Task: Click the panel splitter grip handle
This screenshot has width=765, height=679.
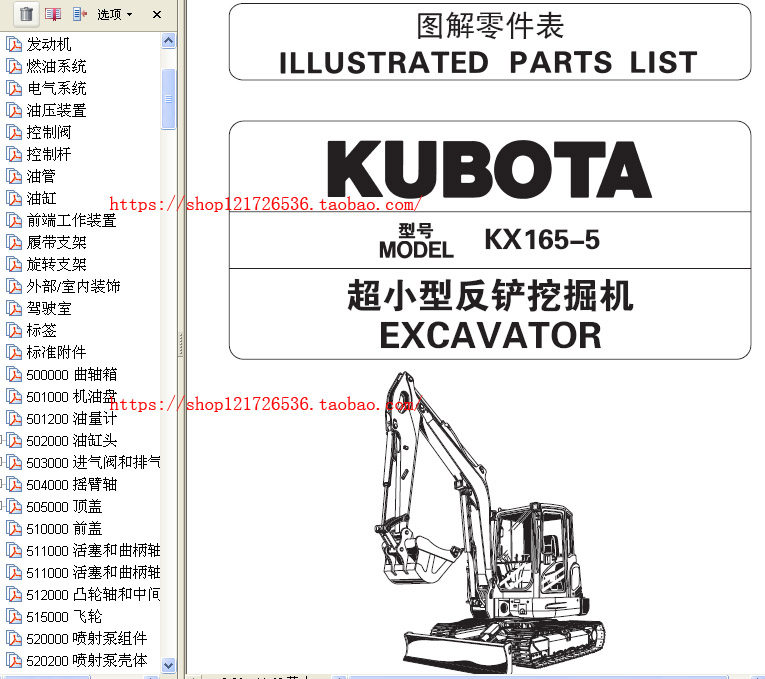Action: 181,344
